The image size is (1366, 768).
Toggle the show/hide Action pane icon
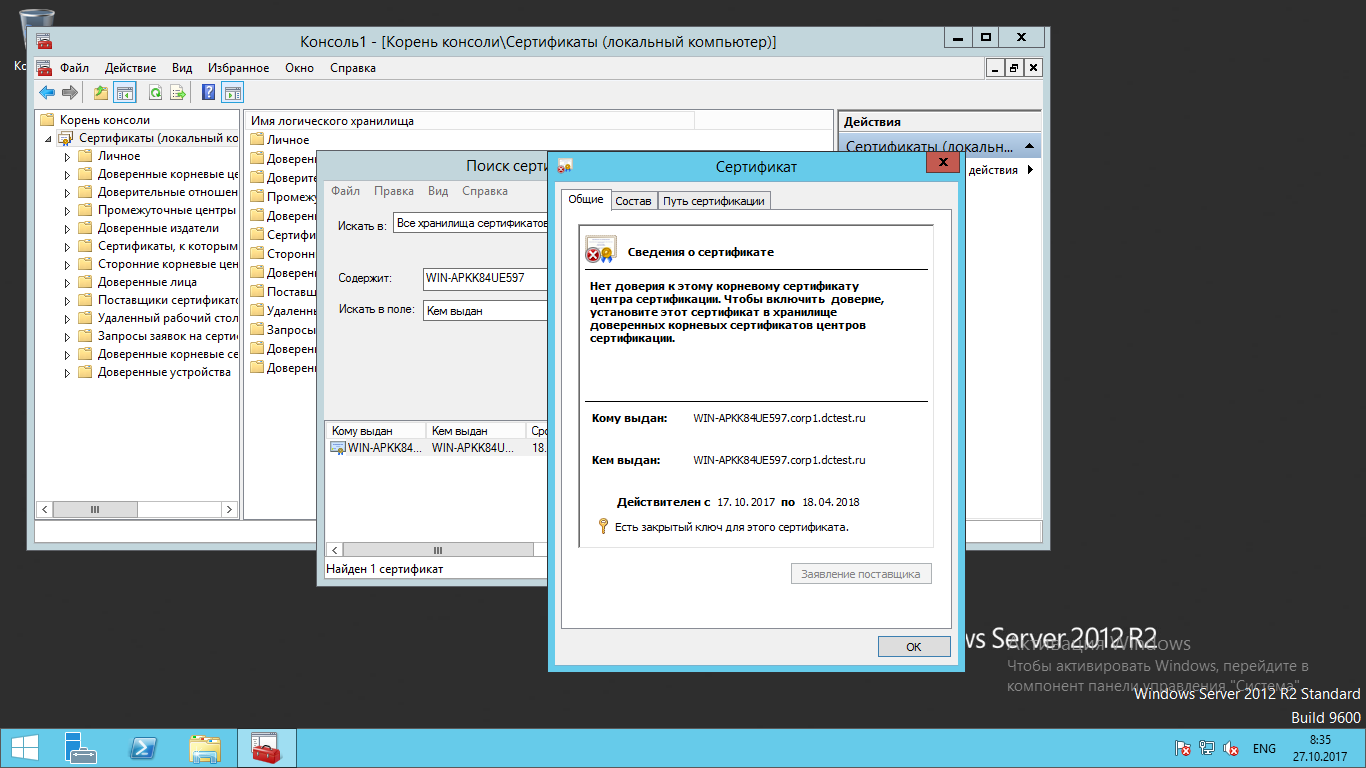[232, 93]
